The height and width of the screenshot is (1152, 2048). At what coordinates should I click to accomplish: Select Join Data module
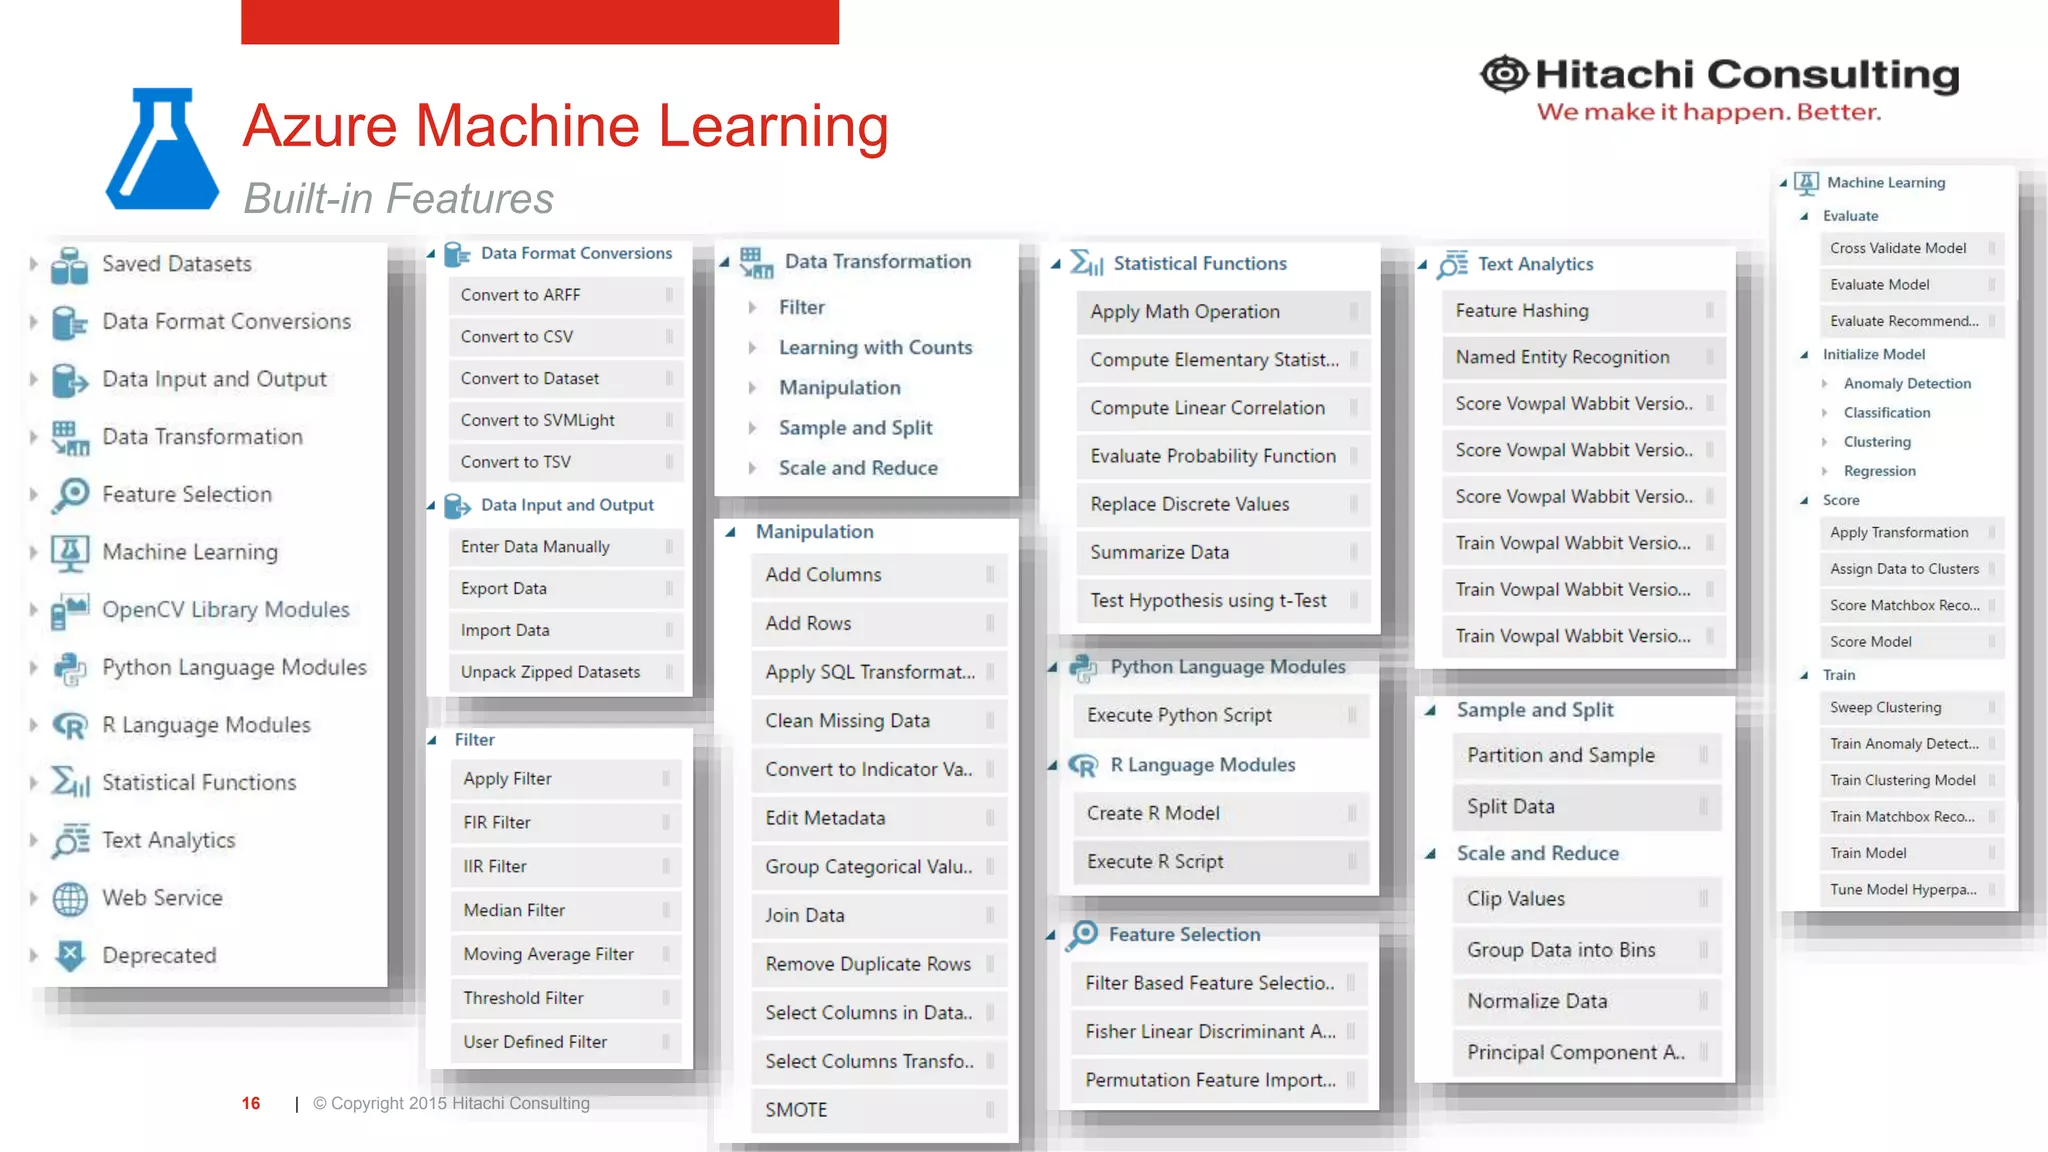point(878,916)
